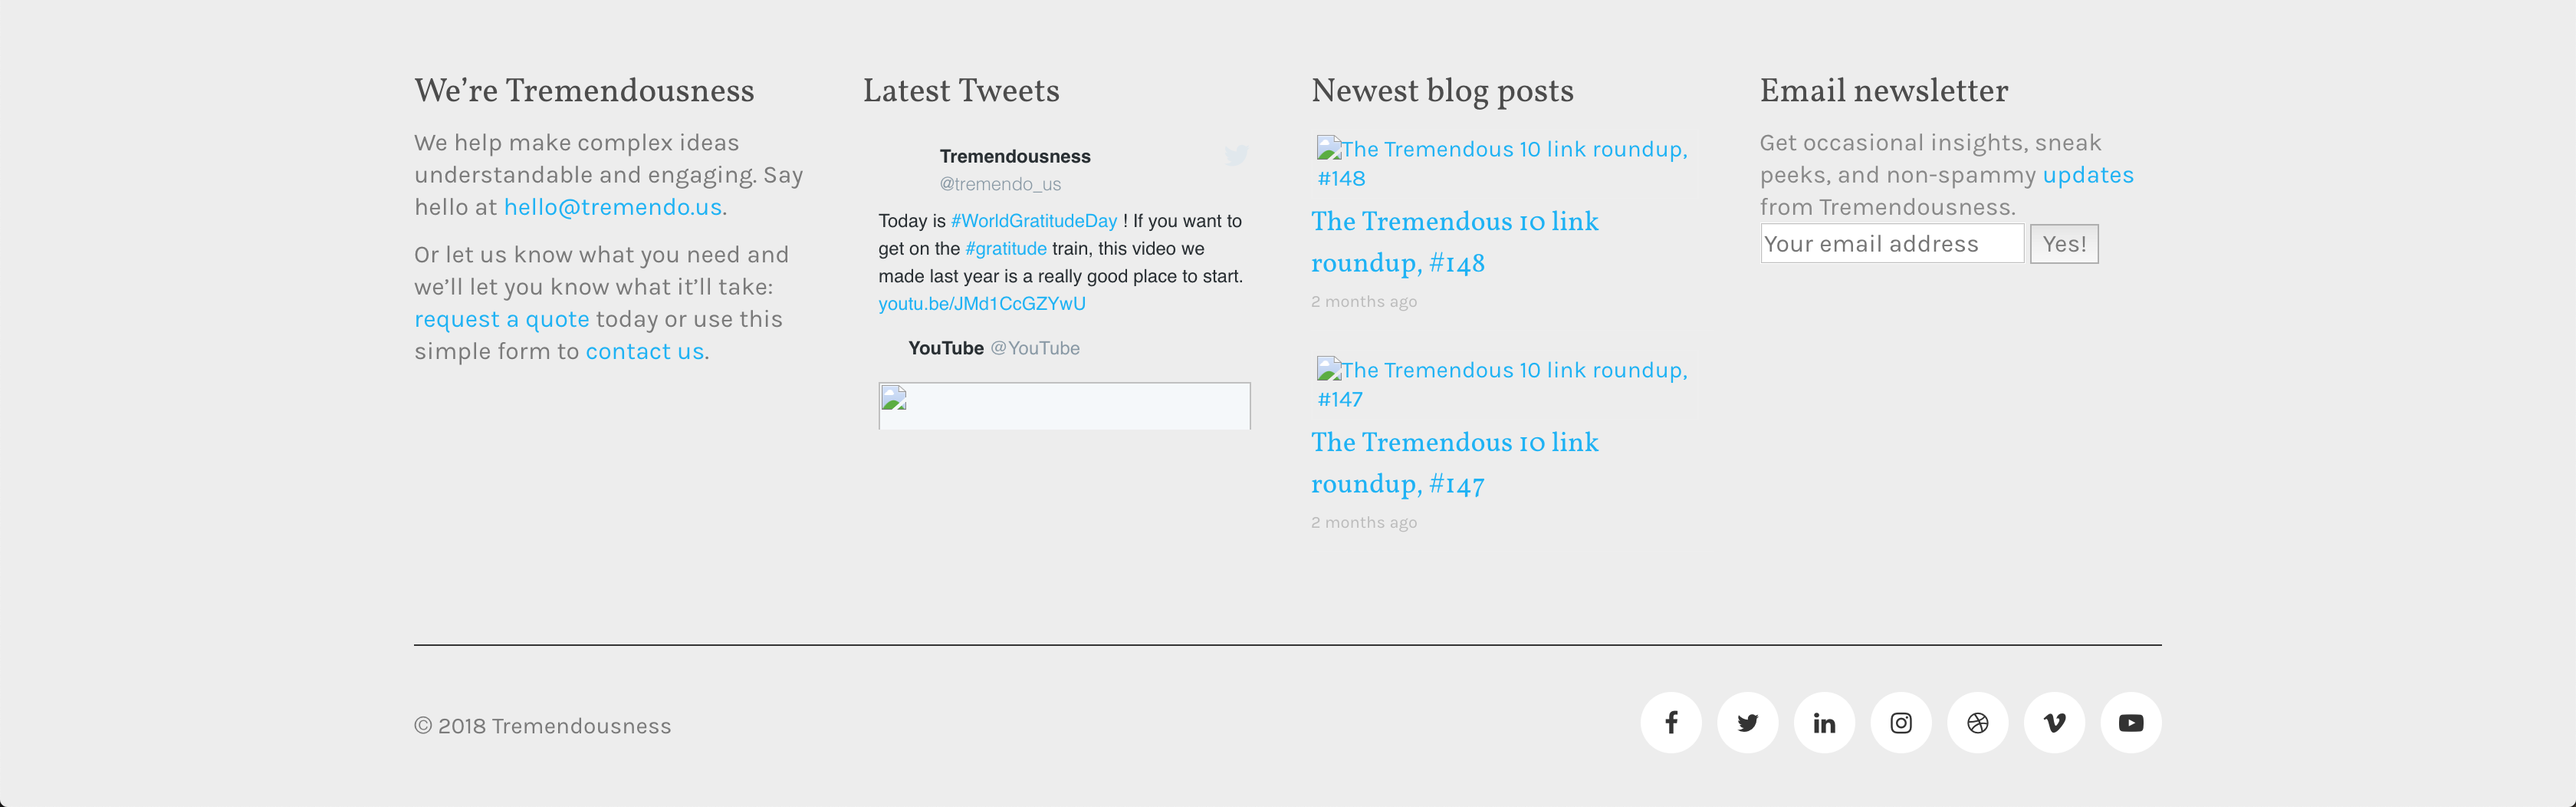Click the hello@tremendo.us email link
Image resolution: width=2576 pixels, height=807 pixels.
pyautogui.click(x=612, y=207)
